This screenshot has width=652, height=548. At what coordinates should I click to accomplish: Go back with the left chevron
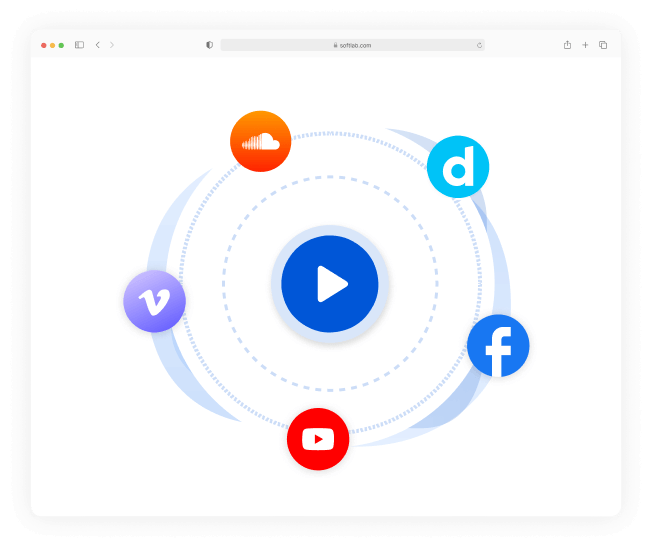(x=98, y=45)
